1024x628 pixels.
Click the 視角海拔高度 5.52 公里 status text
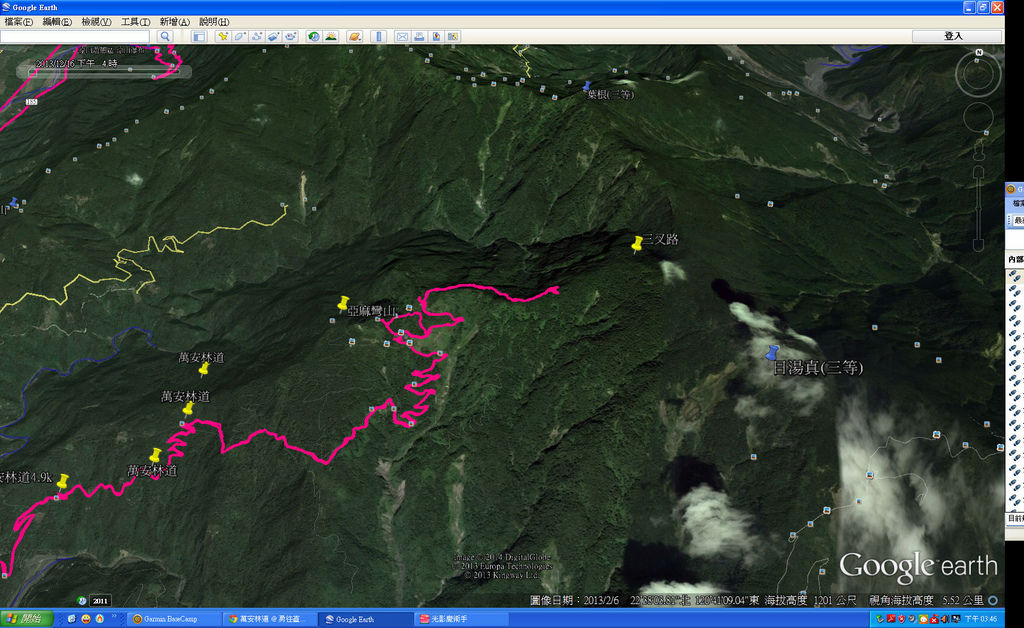[927, 600]
